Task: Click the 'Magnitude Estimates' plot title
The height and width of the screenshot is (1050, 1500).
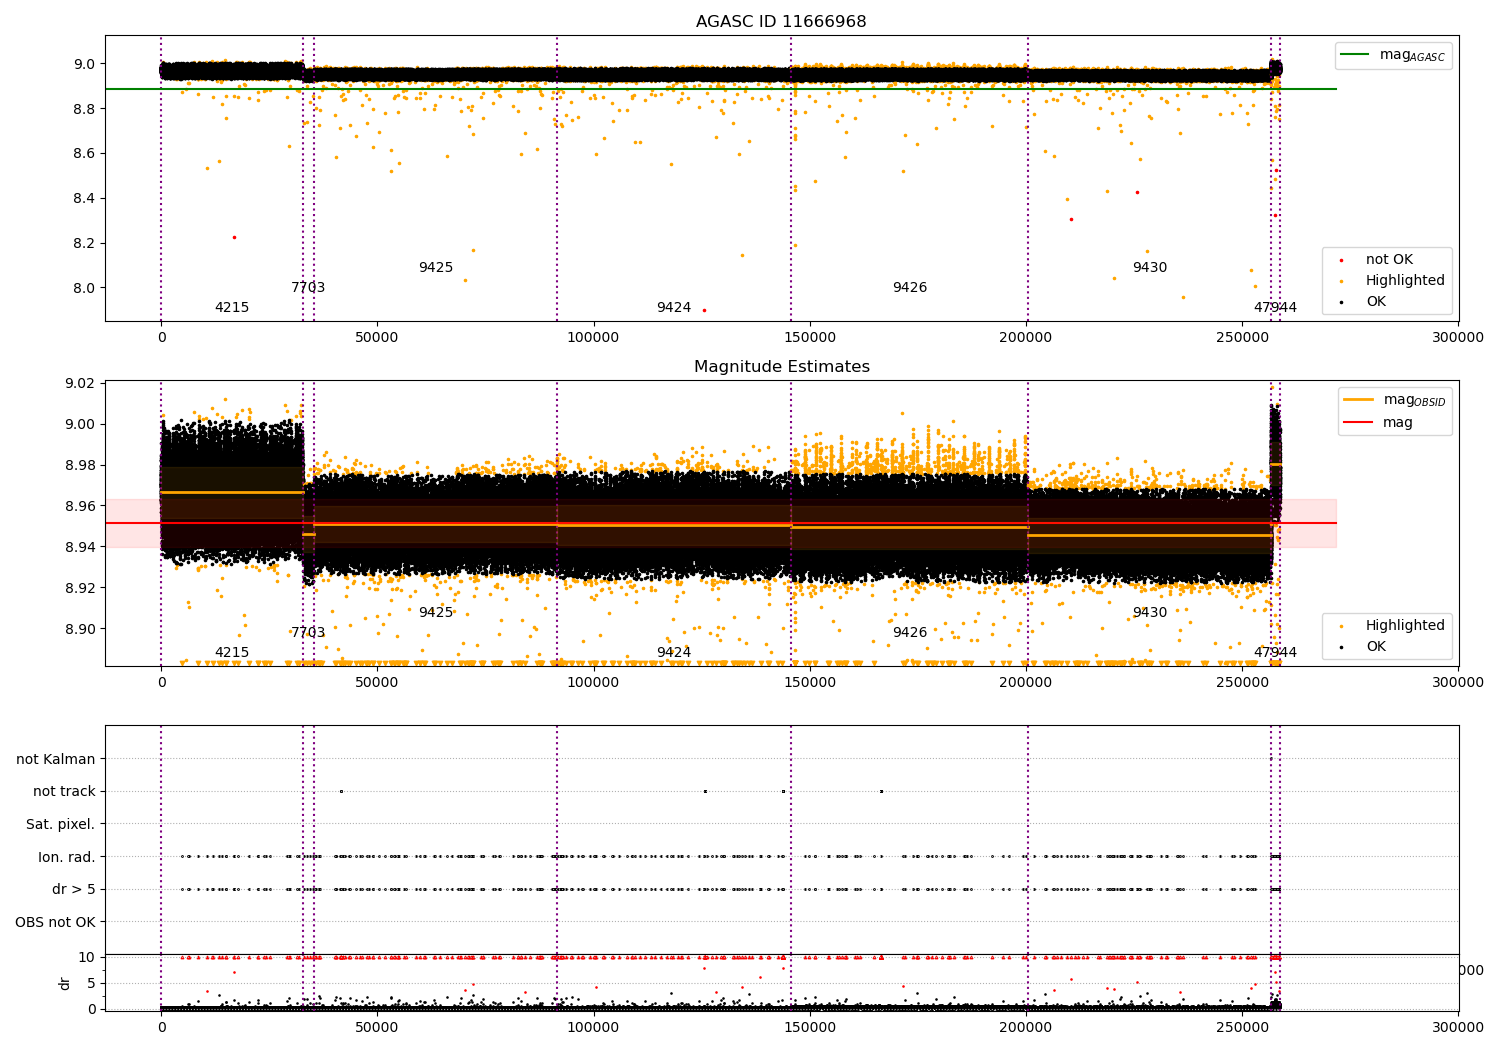Action: (782, 367)
